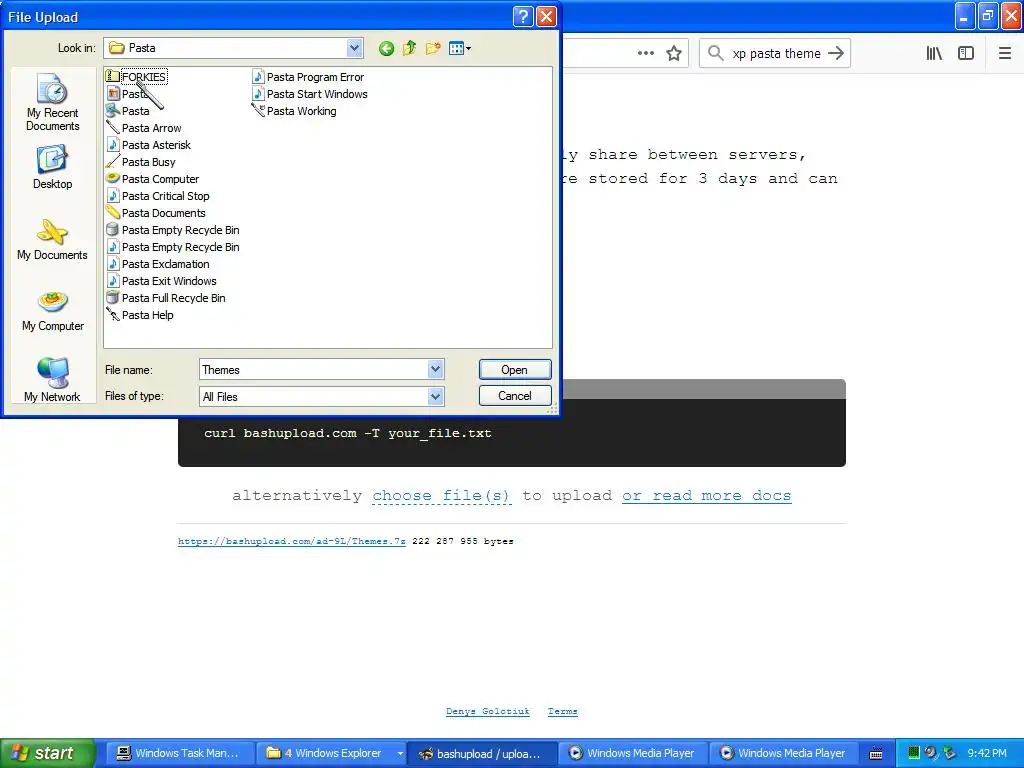Click the Denys Golotiuk link
The height and width of the screenshot is (768, 1024).
click(488, 711)
